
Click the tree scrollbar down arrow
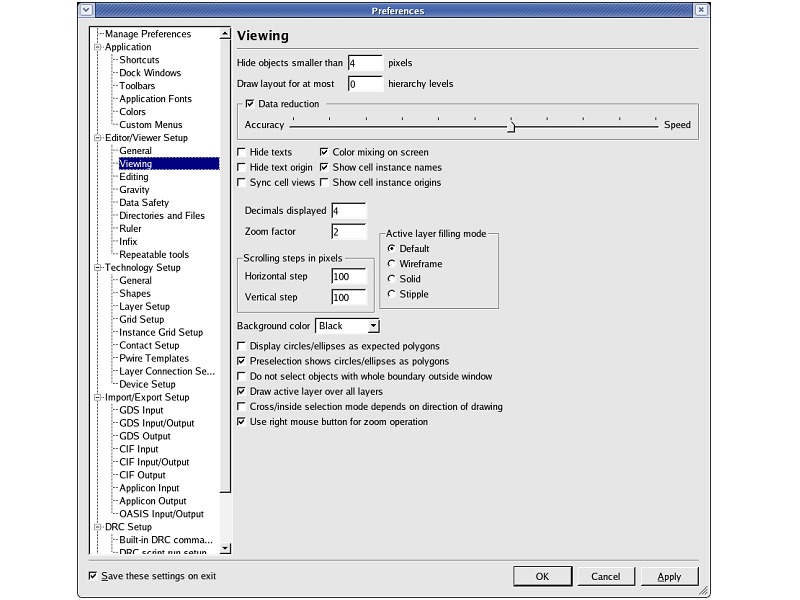click(x=225, y=548)
